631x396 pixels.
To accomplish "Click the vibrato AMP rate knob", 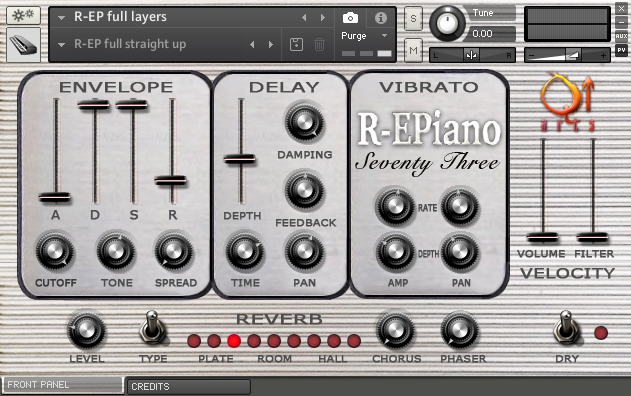I will 395,206.
